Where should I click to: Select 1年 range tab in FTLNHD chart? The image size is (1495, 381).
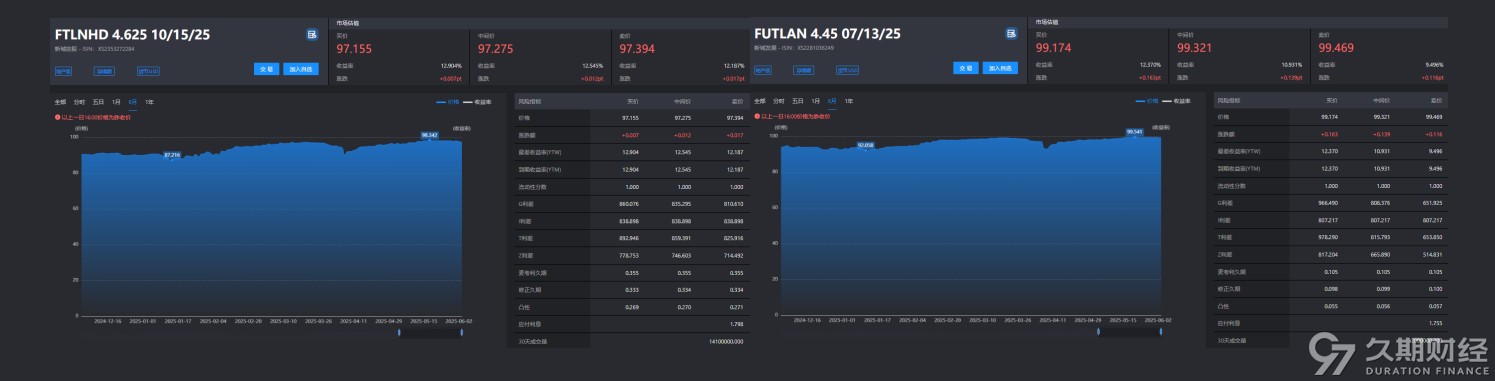pos(149,101)
